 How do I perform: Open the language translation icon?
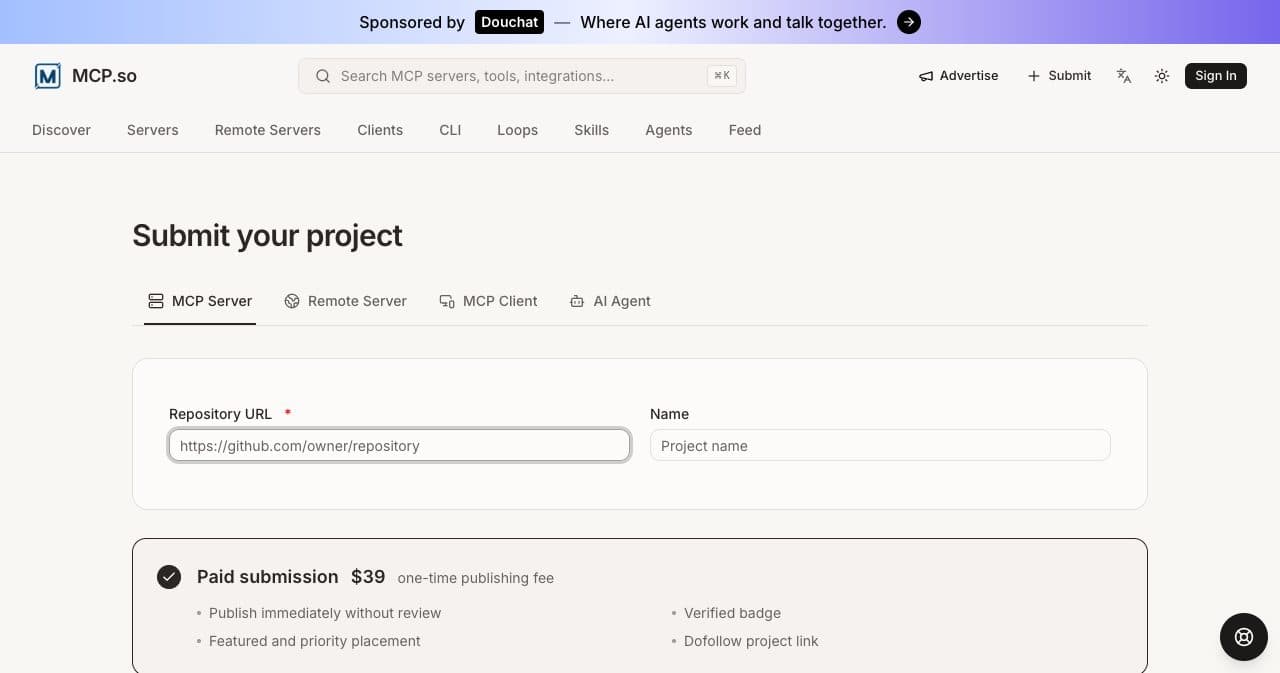point(1124,76)
